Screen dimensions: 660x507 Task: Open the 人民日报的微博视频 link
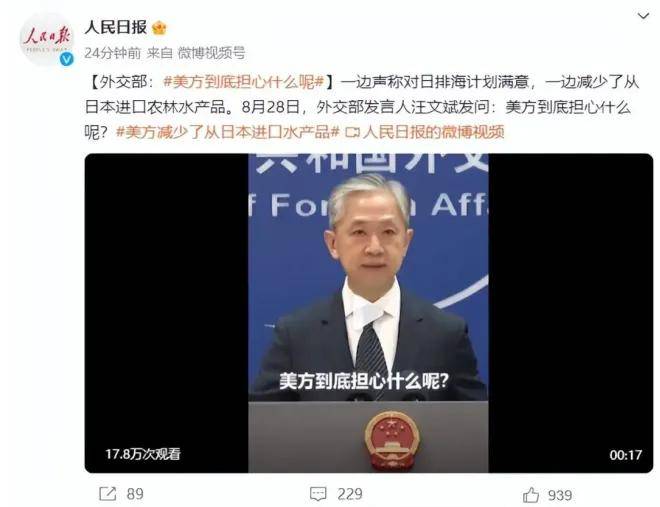tap(433, 132)
